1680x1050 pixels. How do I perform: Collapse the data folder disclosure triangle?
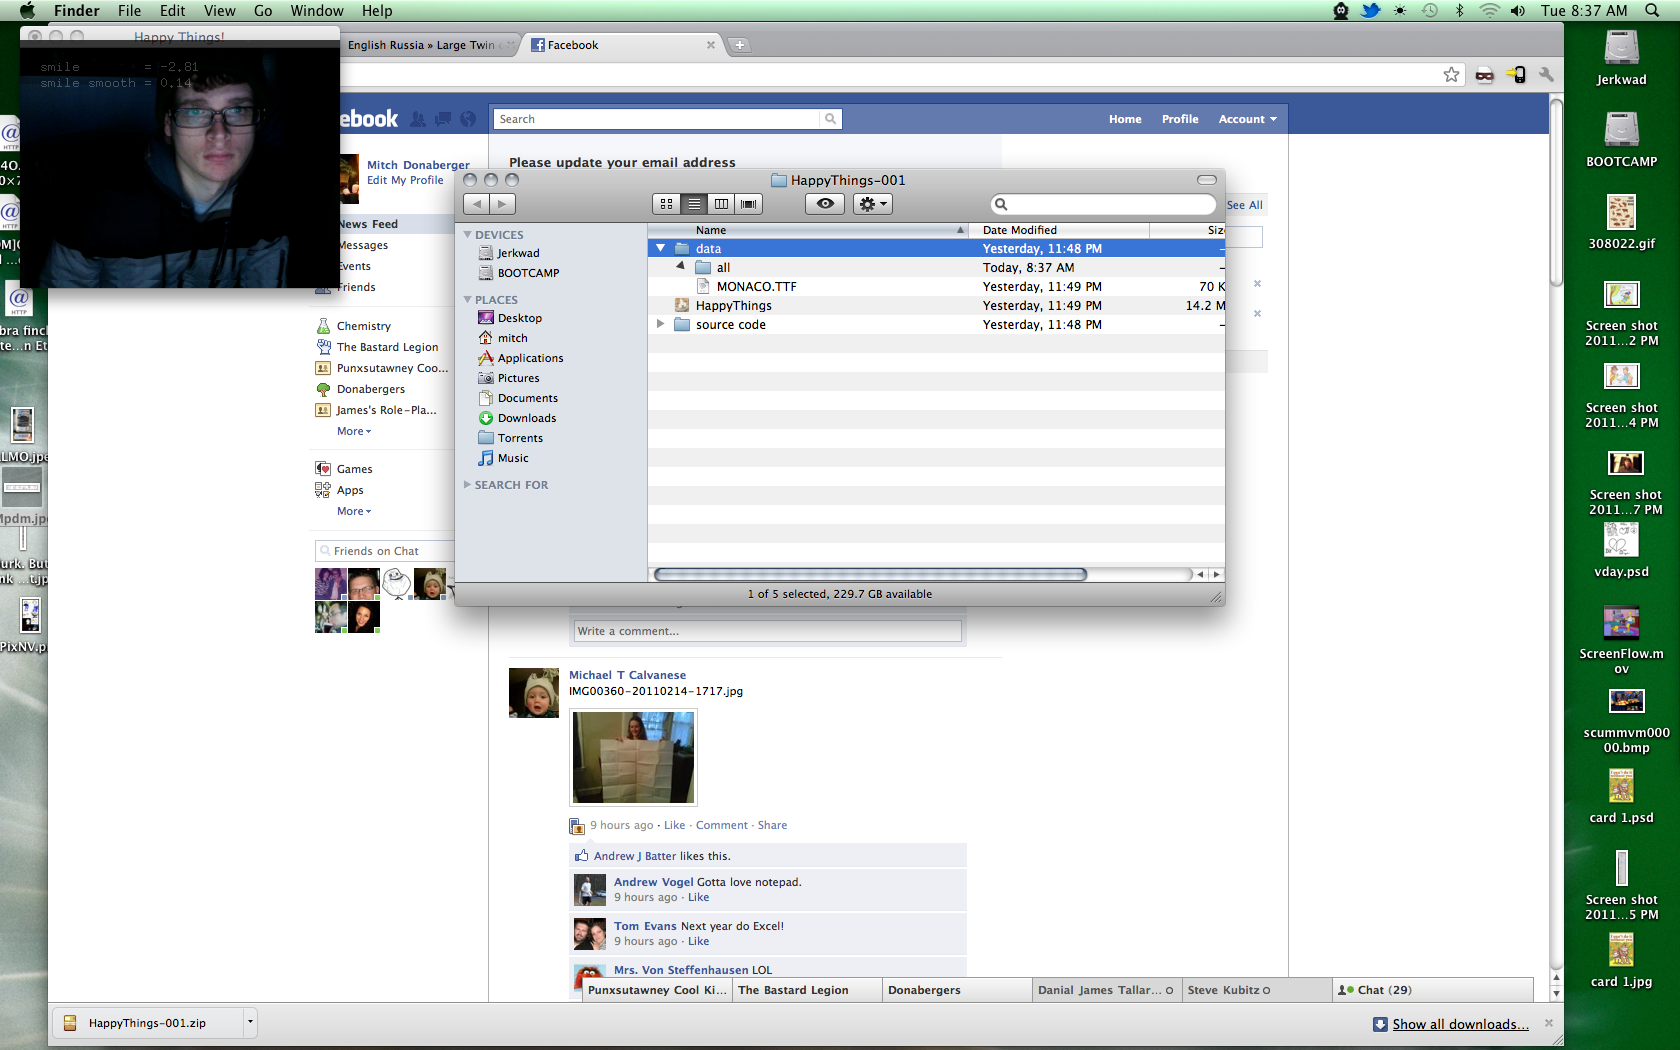[660, 248]
